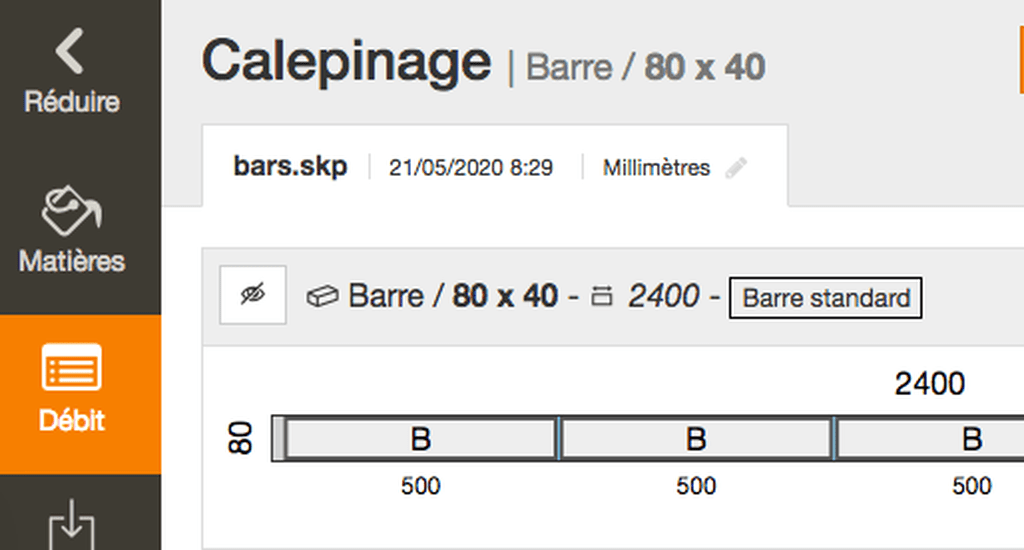
Task: Click the bar material icon before Barre
Action: click(322, 297)
